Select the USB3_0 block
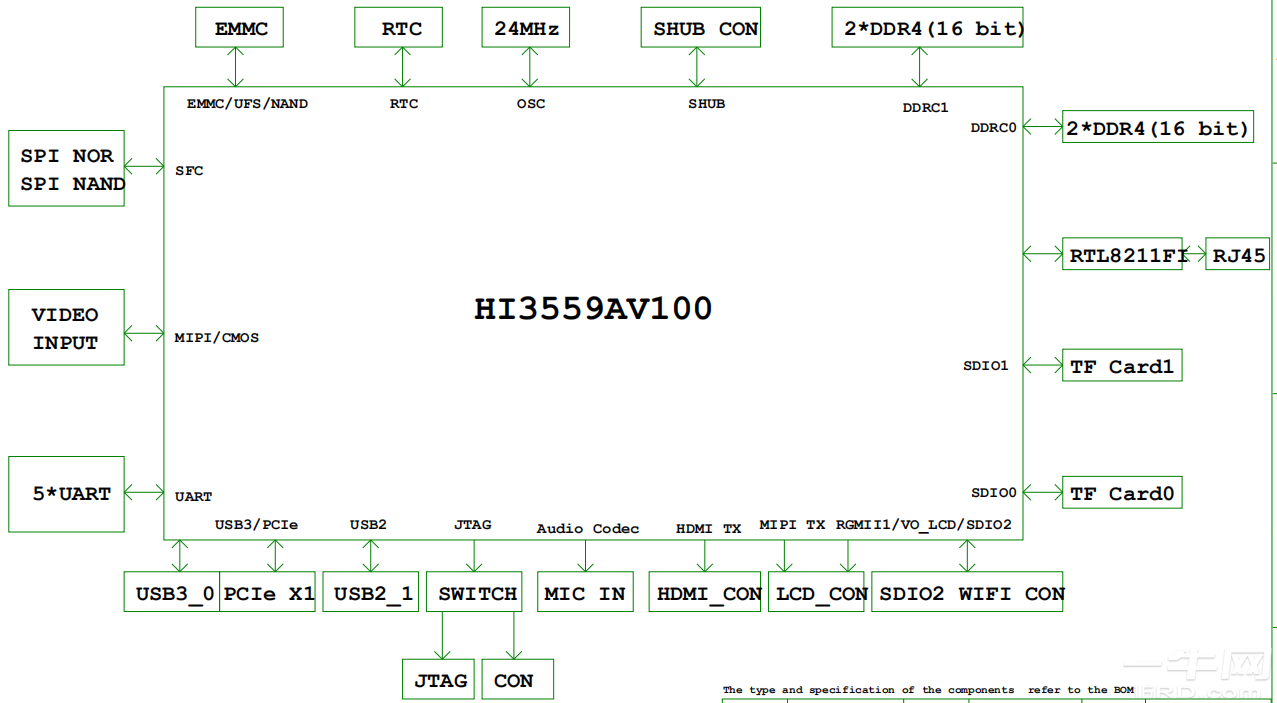The width and height of the screenshot is (1277, 703). click(x=172, y=593)
